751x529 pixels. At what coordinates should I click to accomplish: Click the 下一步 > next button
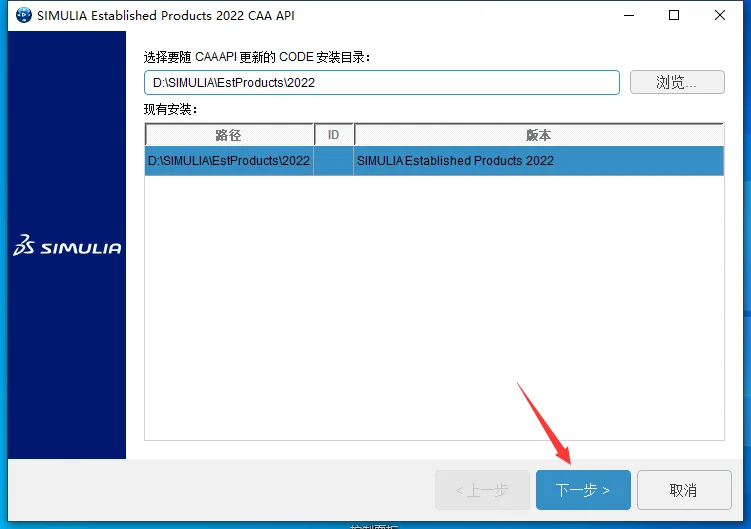coord(583,490)
